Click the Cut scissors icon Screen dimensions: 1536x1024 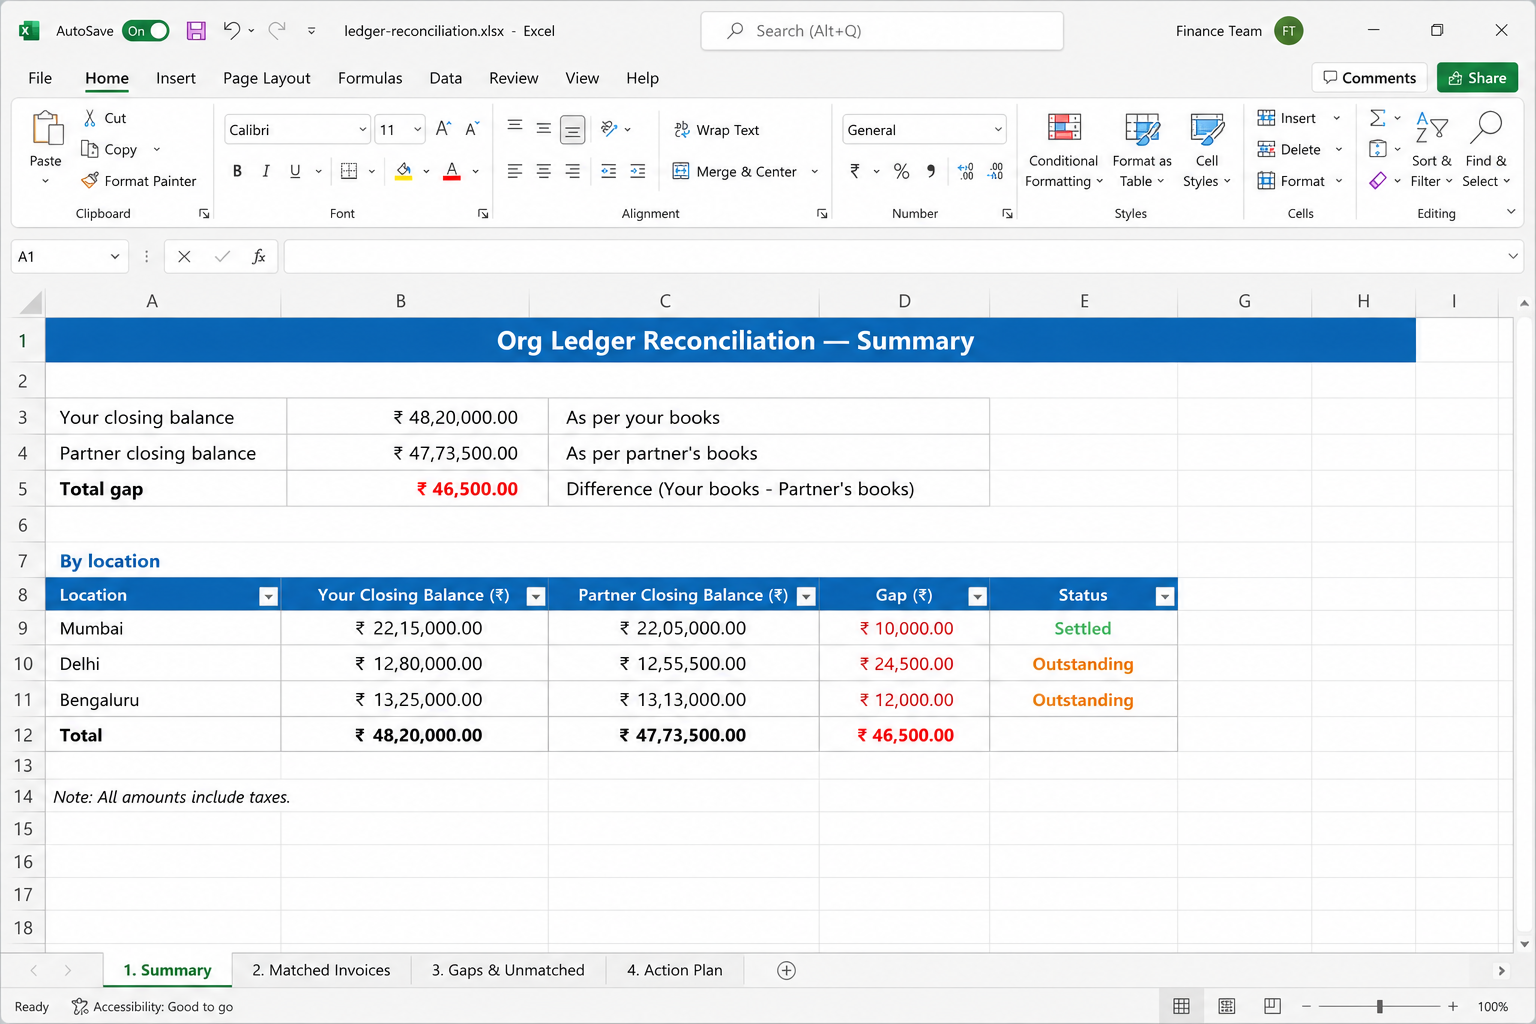pyautogui.click(x=90, y=118)
